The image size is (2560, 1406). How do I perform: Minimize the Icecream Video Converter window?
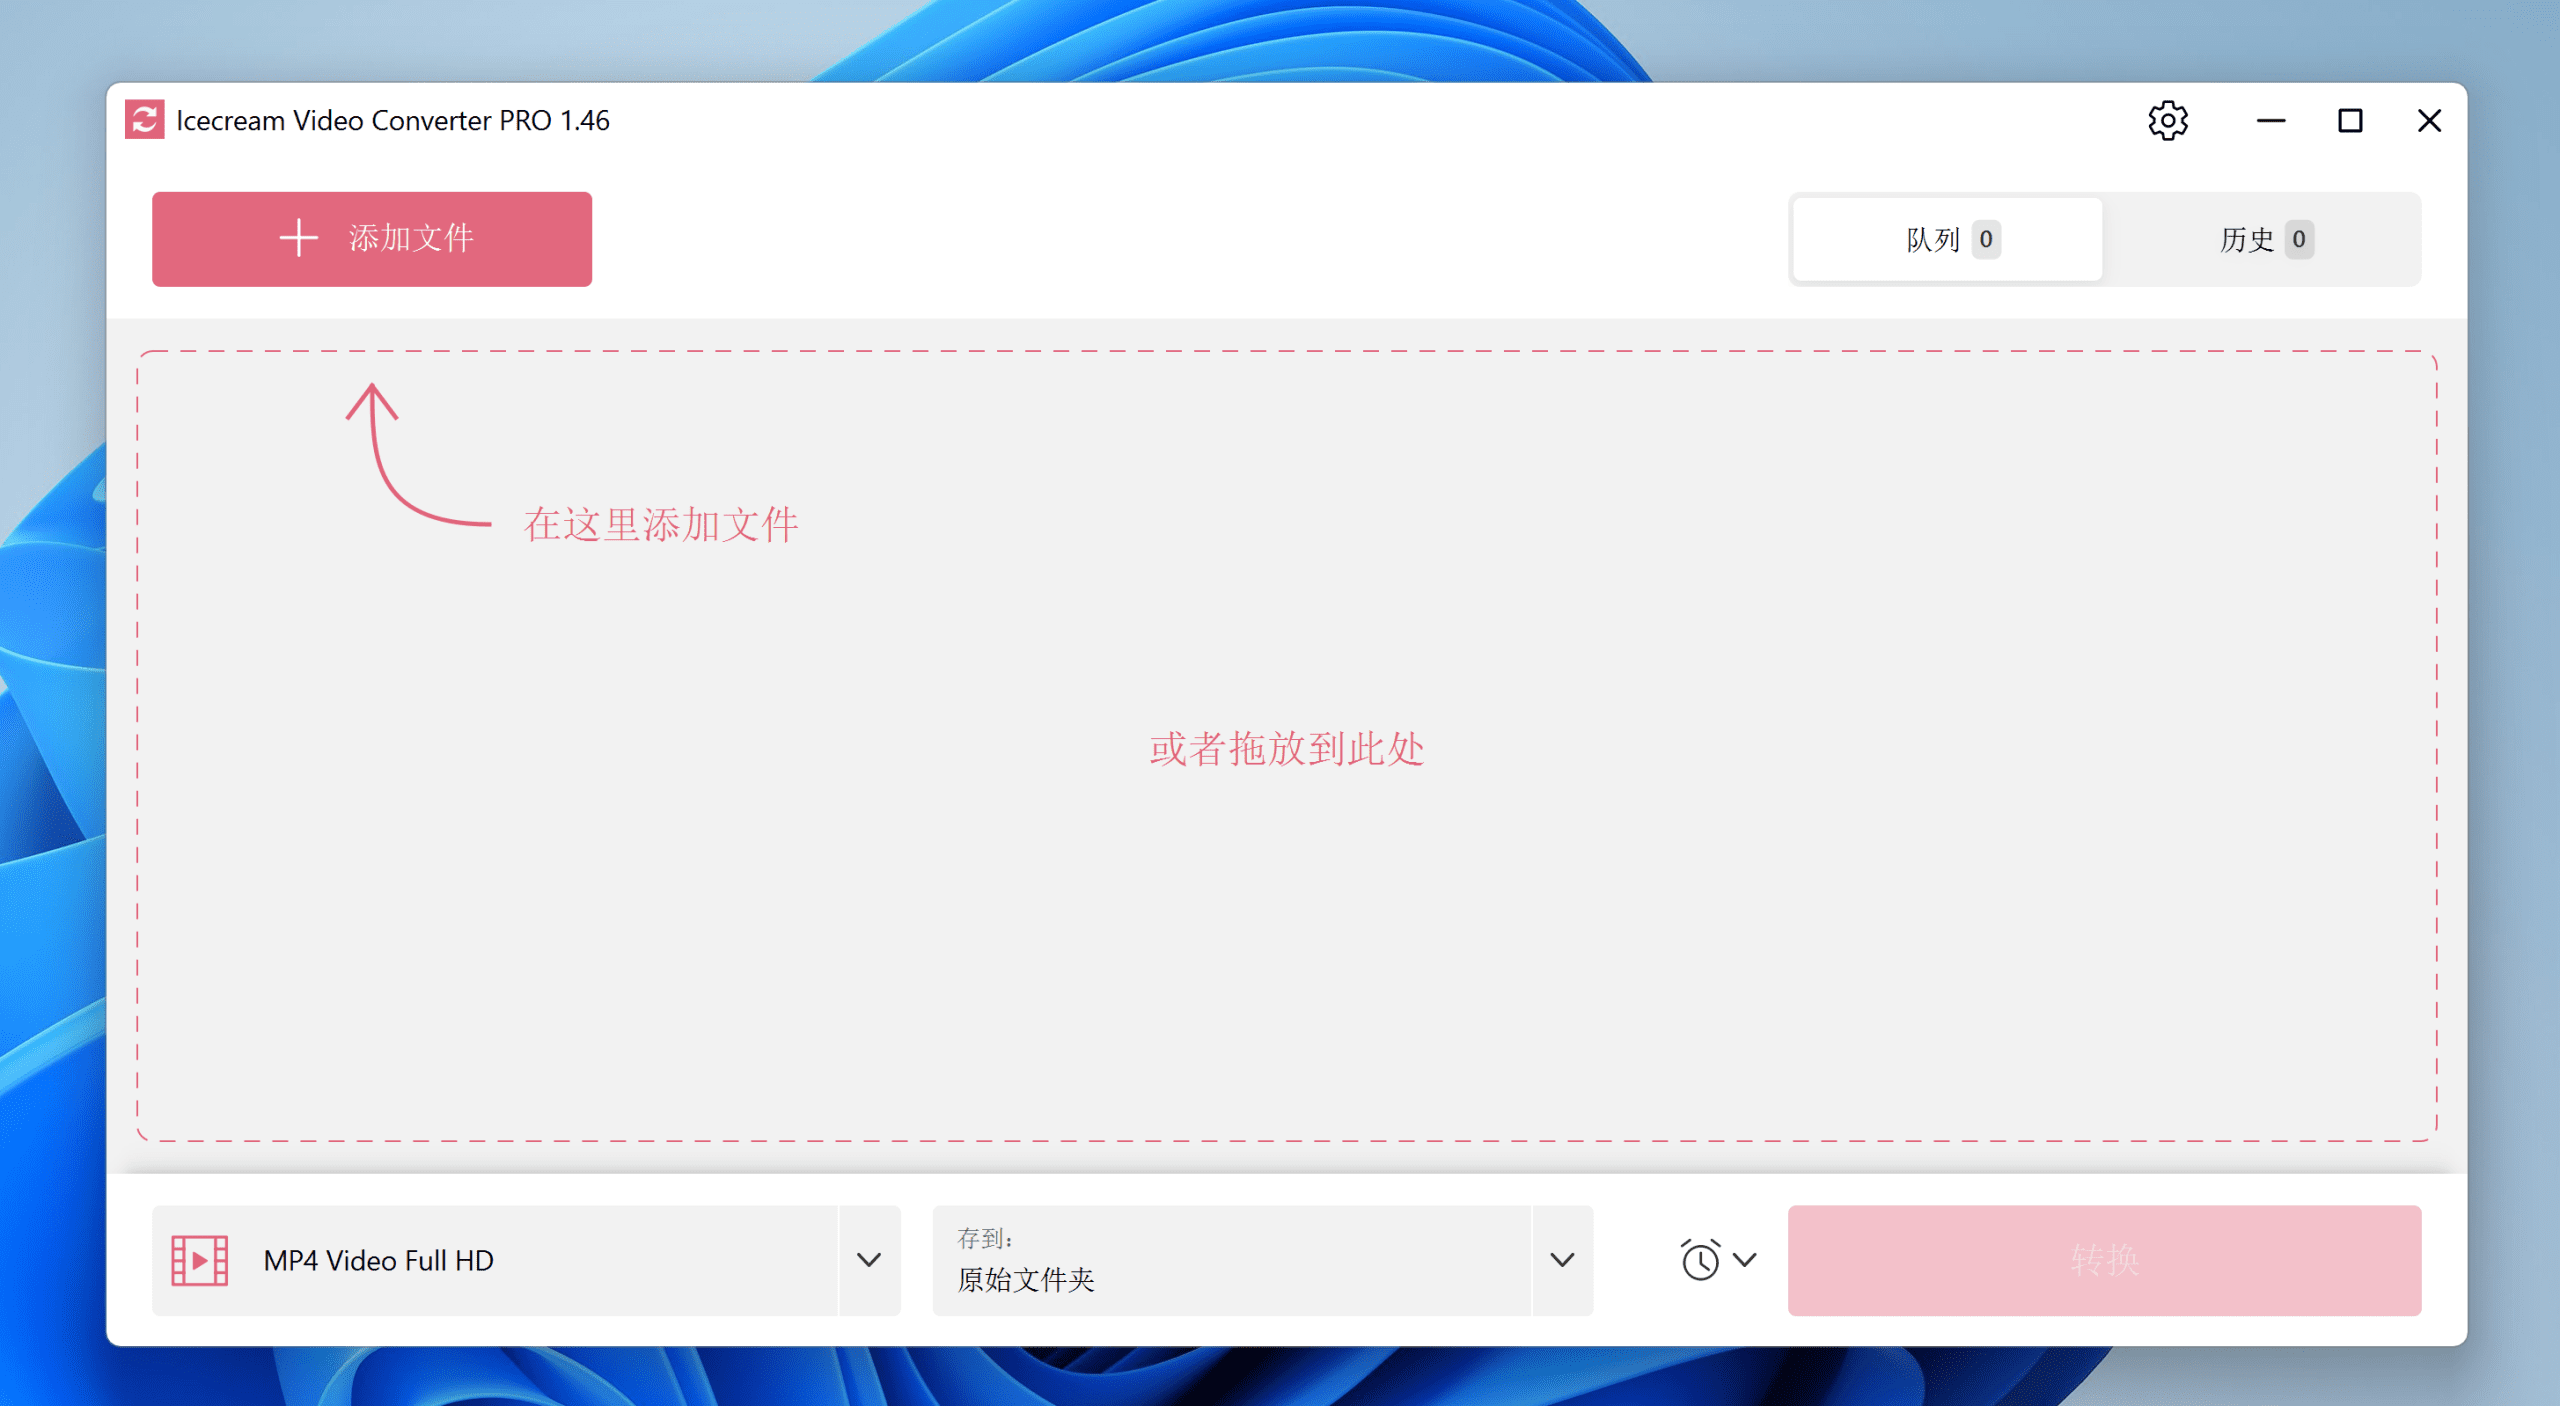pyautogui.click(x=2270, y=121)
